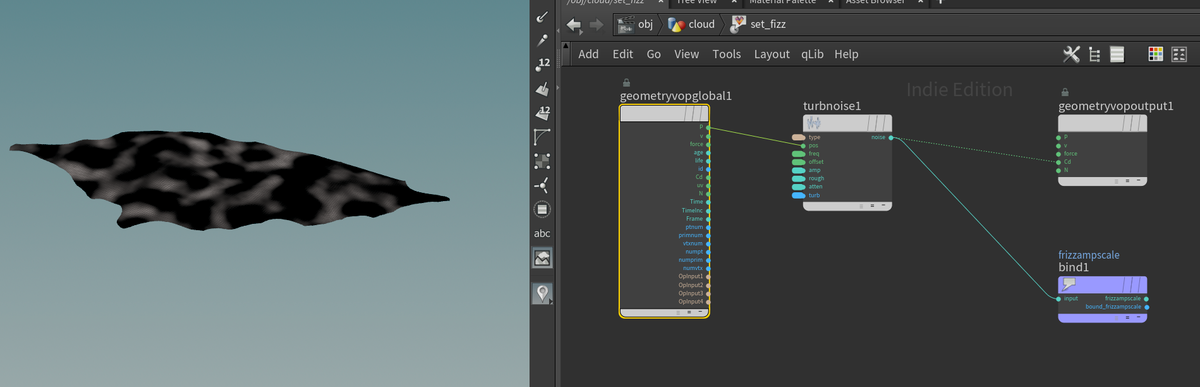This screenshot has height=387, width=1200.
Task: Click the circular disc icon in sidebar
Action: tap(542, 210)
